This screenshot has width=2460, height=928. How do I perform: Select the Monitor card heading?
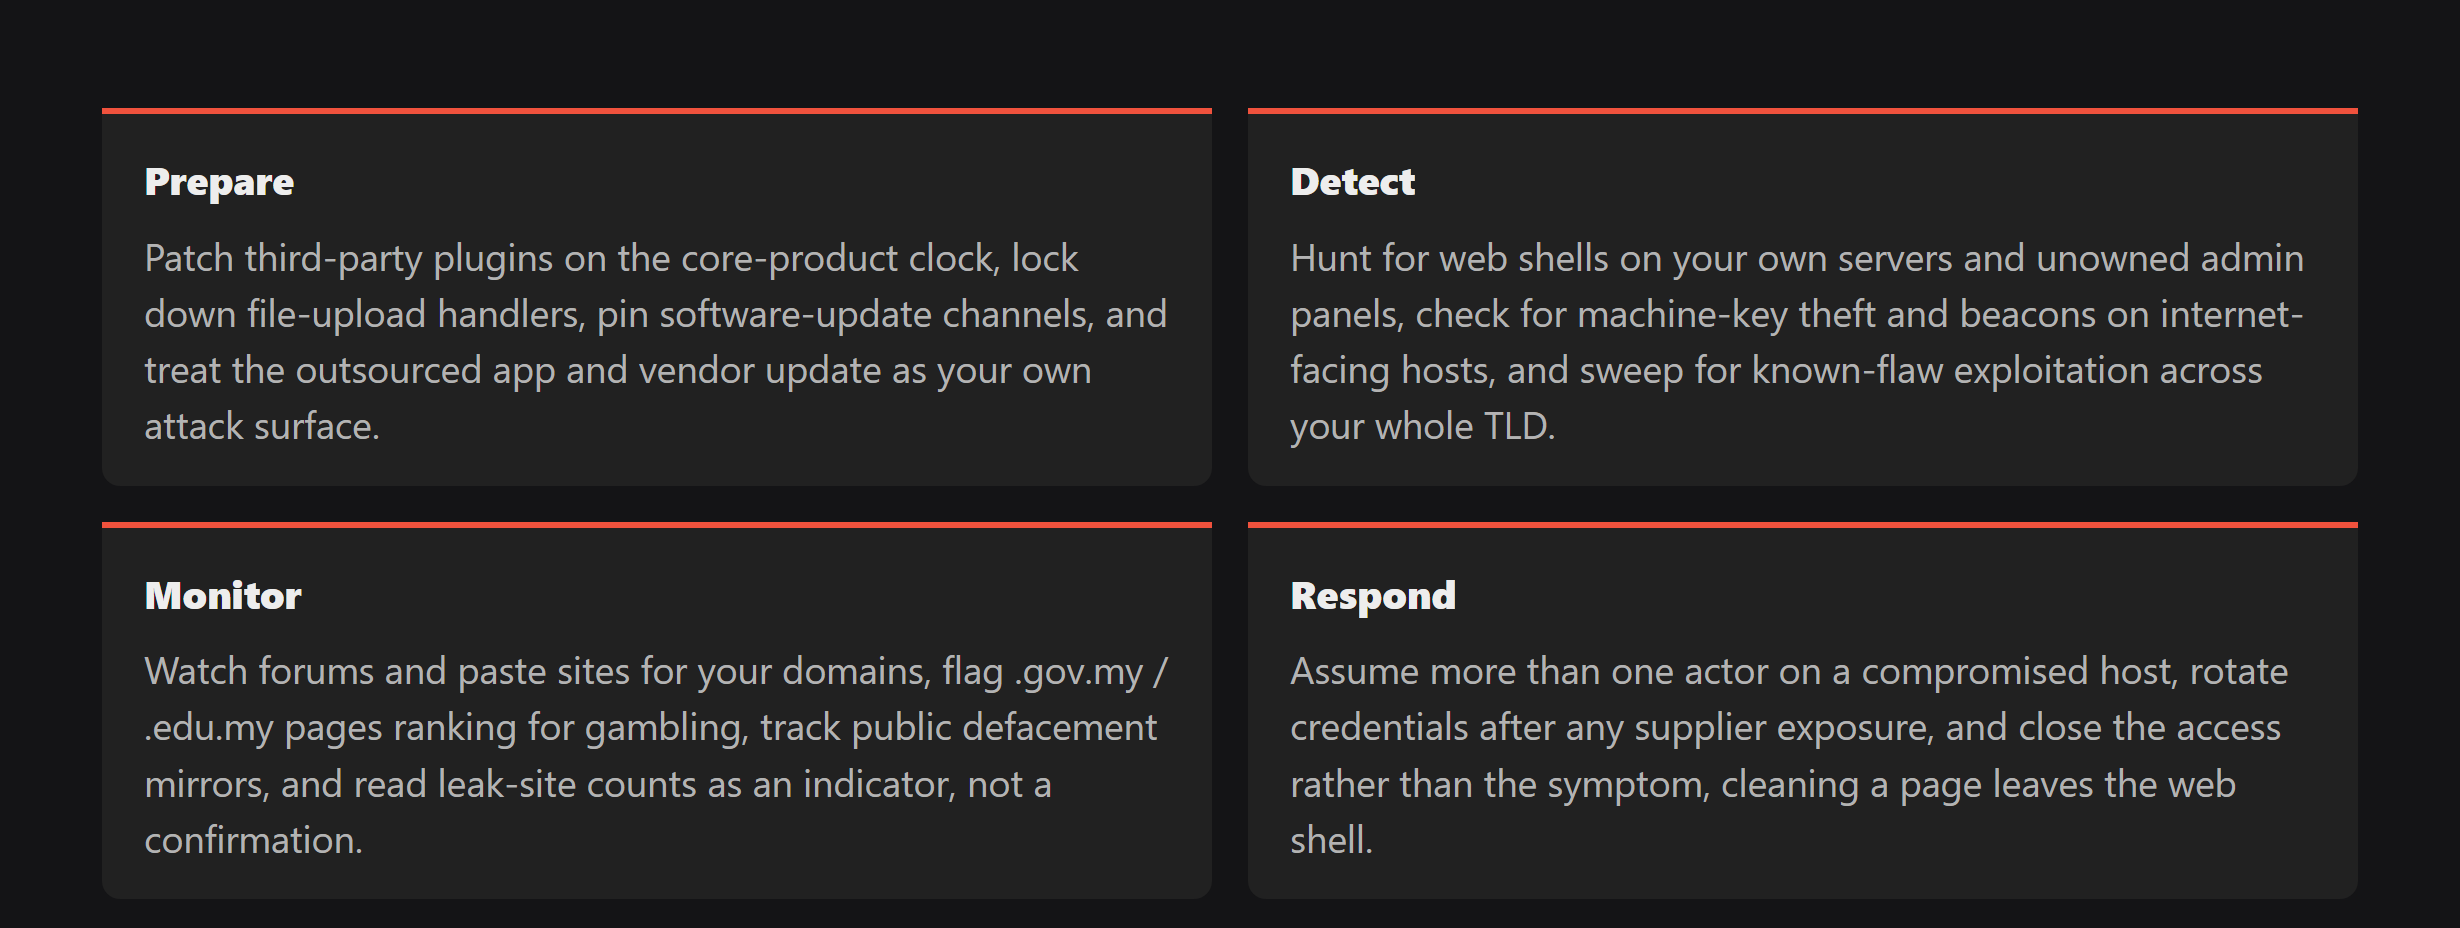point(223,596)
